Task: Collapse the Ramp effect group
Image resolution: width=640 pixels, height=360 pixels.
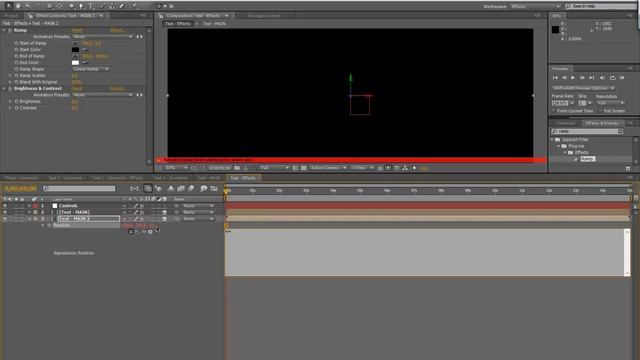Action: click(x=4, y=30)
